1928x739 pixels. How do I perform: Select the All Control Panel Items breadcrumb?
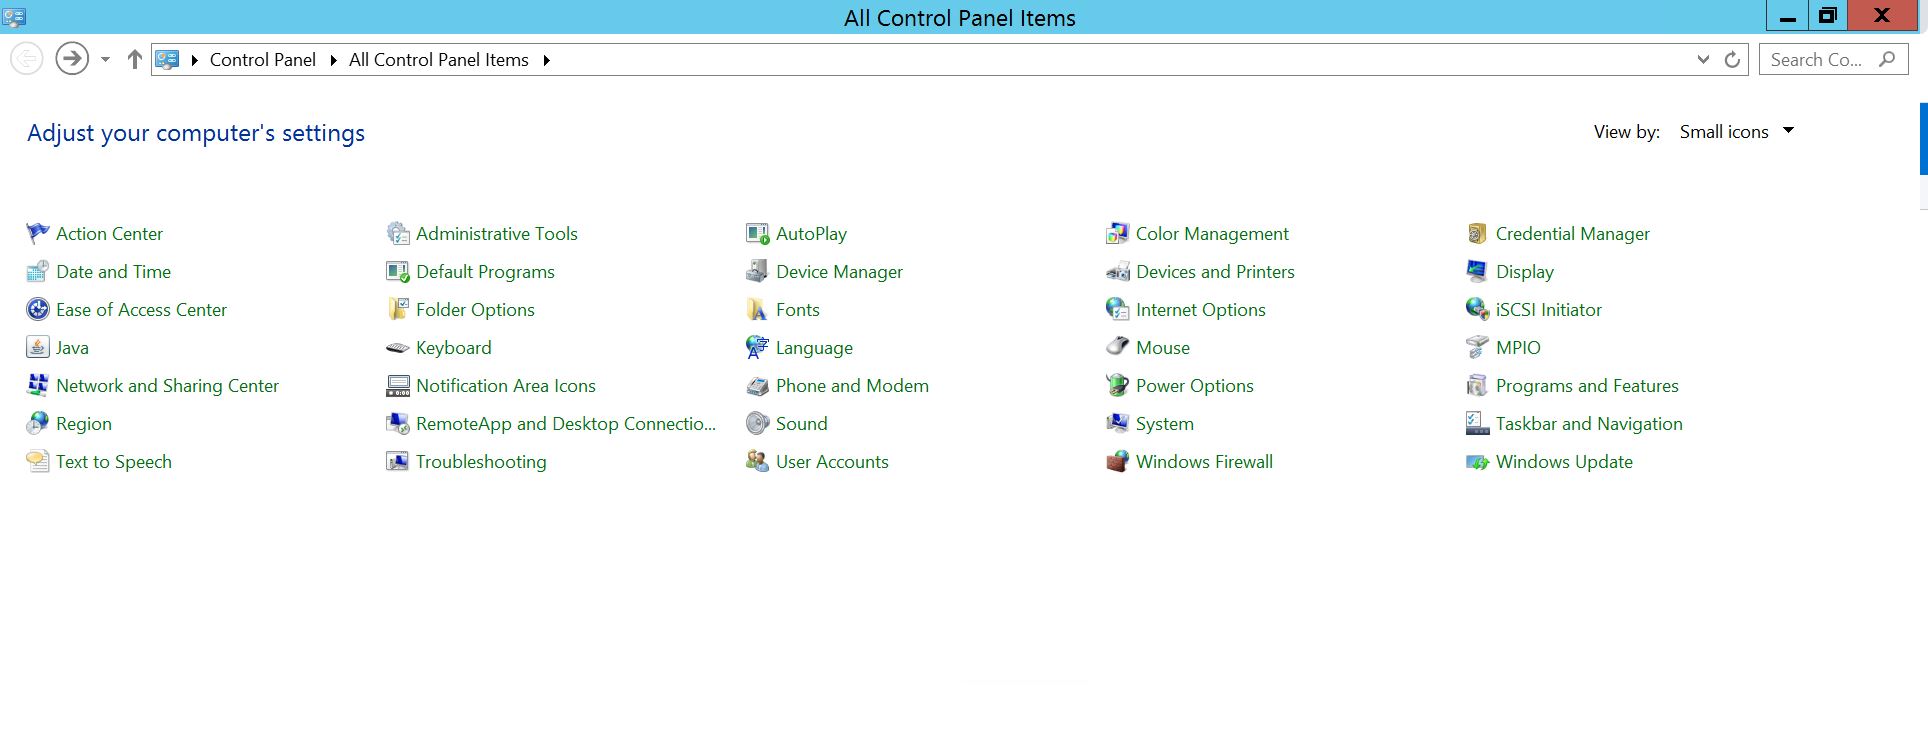[x=439, y=60]
